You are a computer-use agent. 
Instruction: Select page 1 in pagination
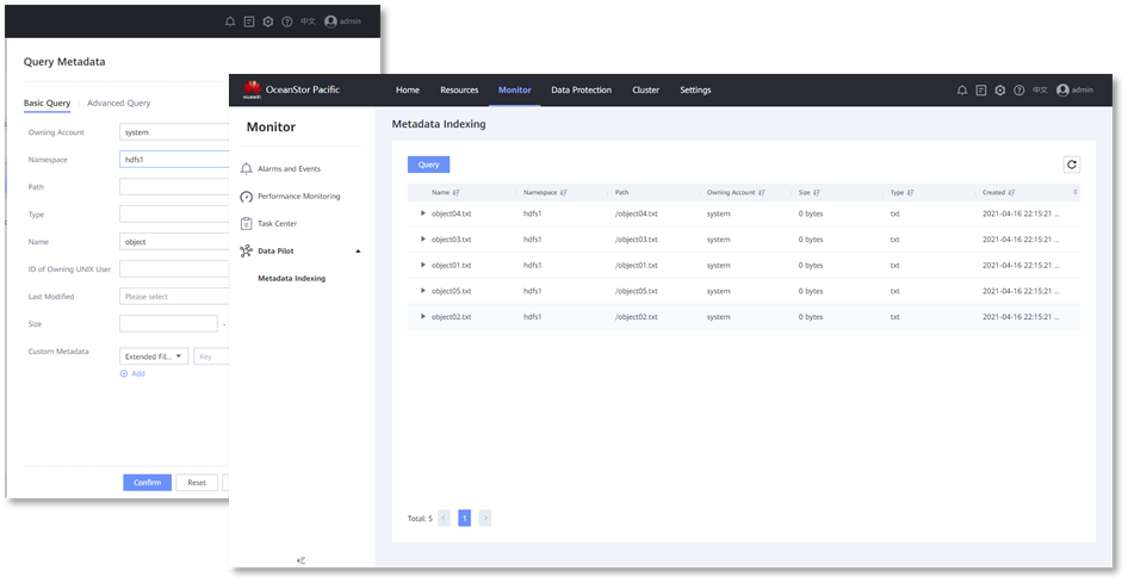(x=465, y=518)
